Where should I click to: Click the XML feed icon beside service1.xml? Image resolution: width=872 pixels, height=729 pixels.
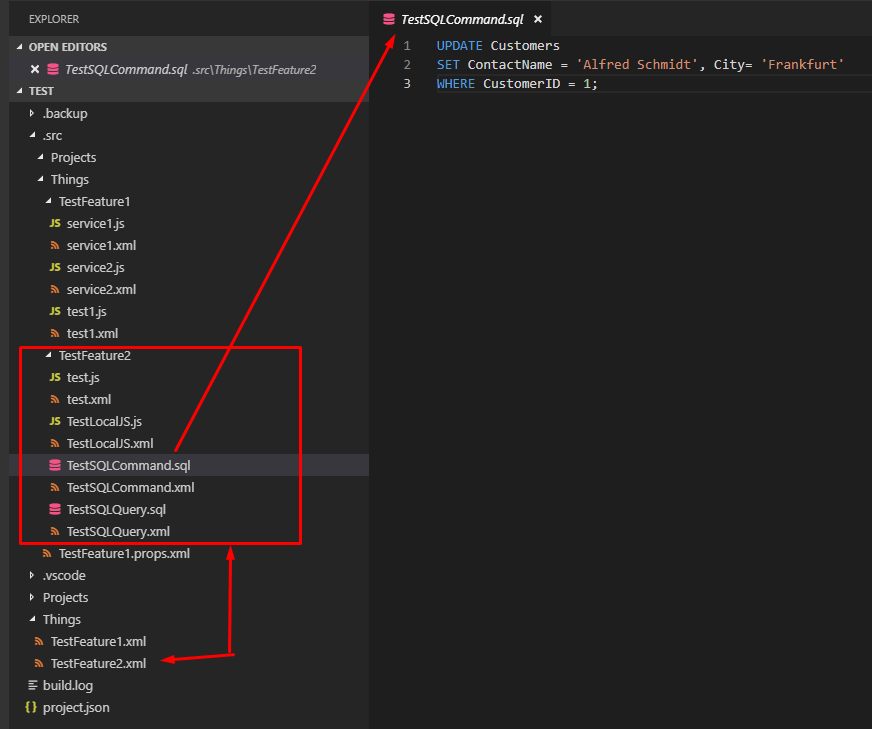(x=56, y=245)
